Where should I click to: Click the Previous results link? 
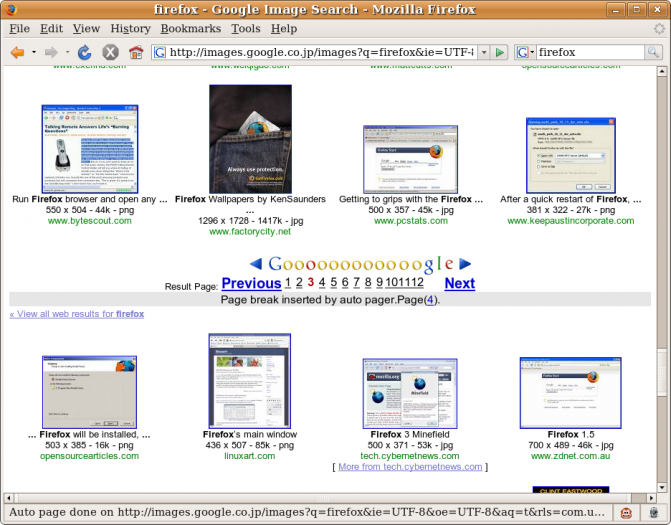click(x=251, y=283)
